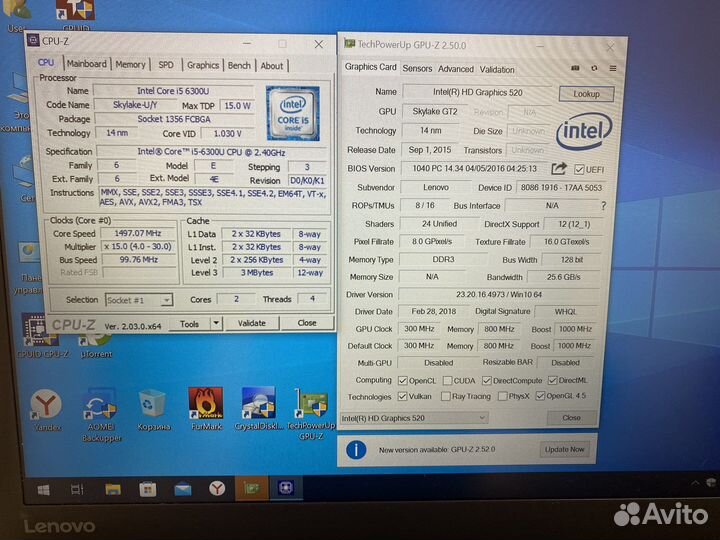Open Task View on the taskbar

click(x=77, y=489)
